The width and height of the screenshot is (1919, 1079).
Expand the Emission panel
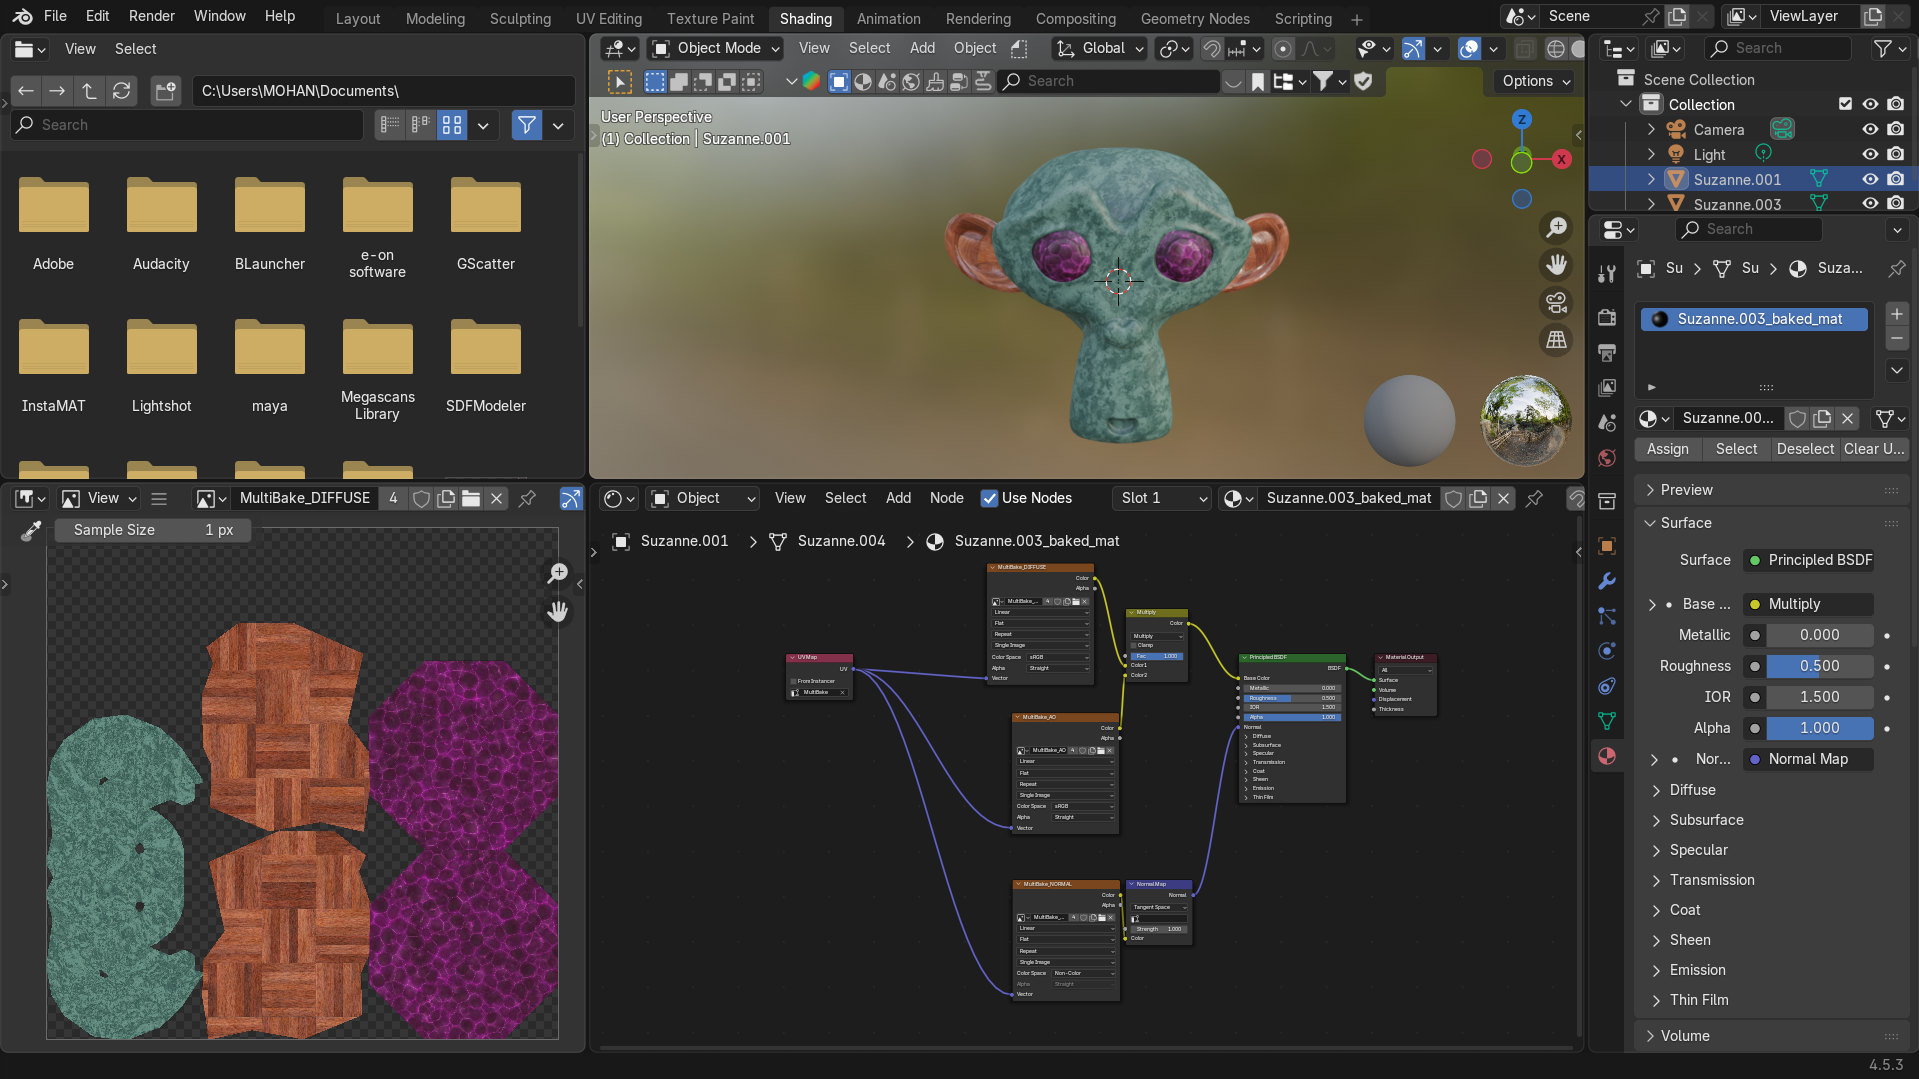click(1697, 970)
